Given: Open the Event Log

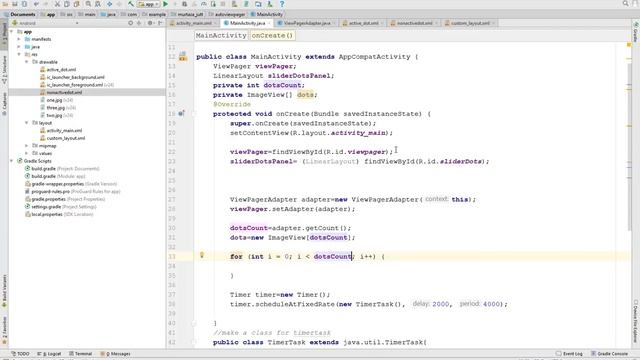Looking at the screenshot, I should coord(569,354).
